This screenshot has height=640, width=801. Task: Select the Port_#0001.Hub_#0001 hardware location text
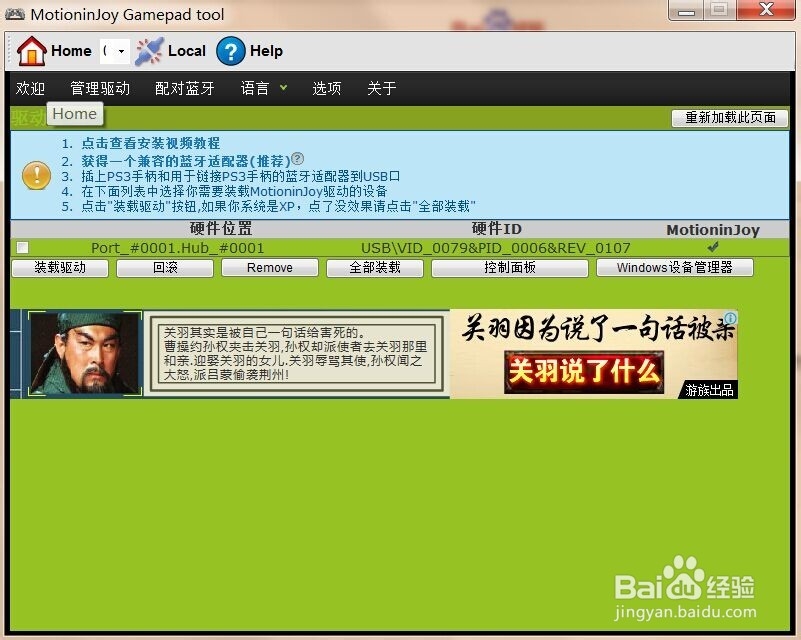point(177,248)
